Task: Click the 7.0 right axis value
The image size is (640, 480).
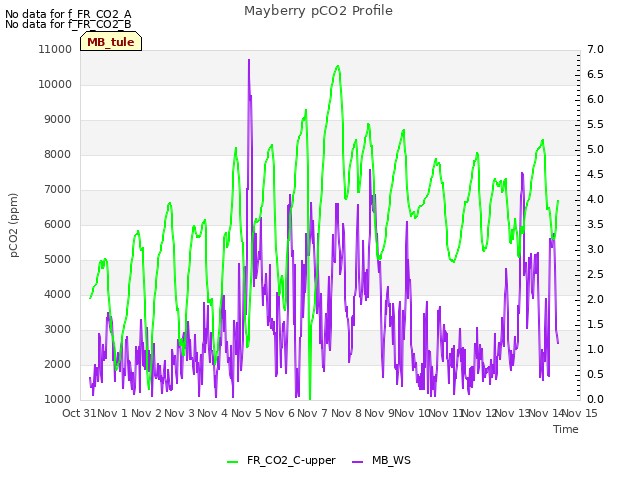Action: 595,49
